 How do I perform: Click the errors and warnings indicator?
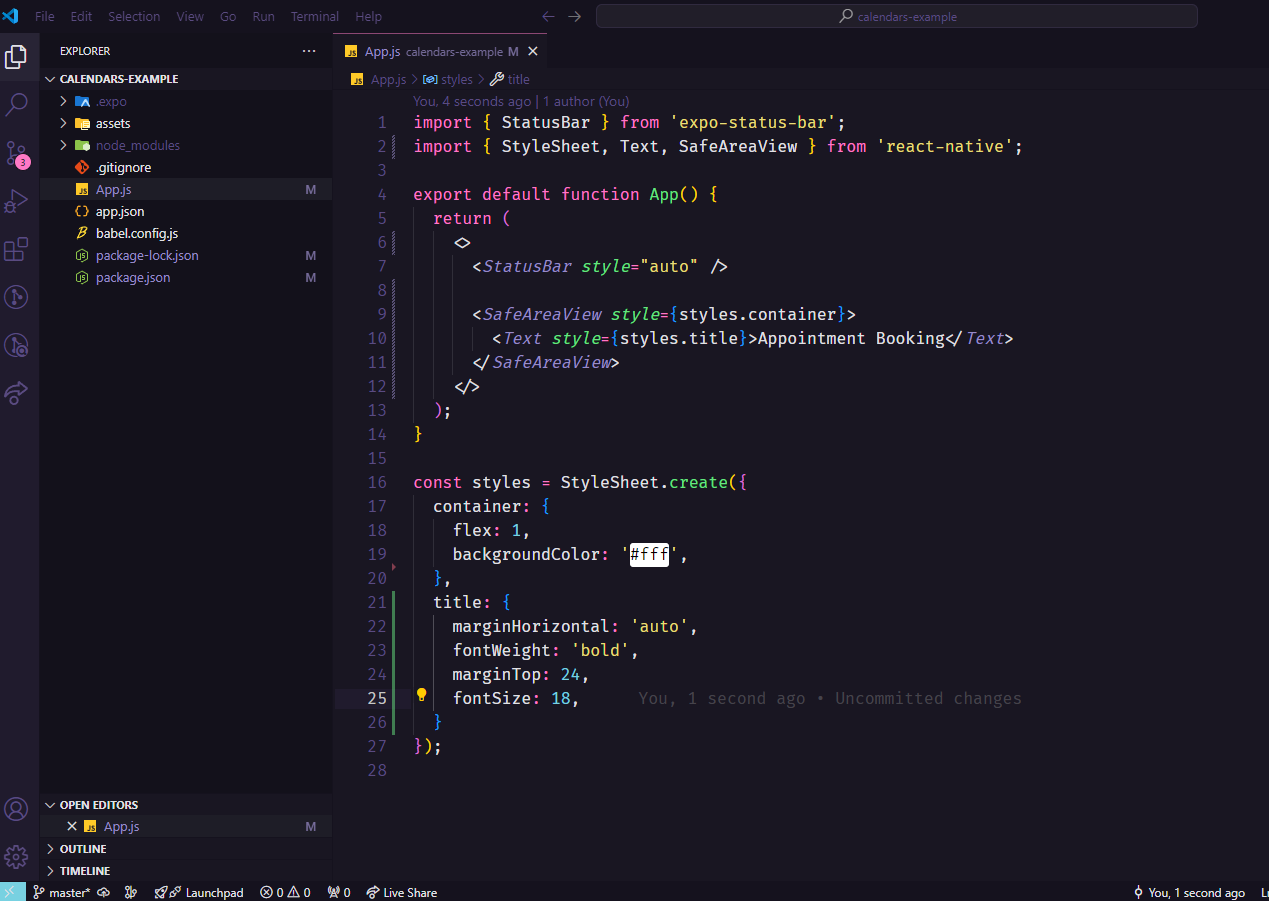tap(284, 892)
